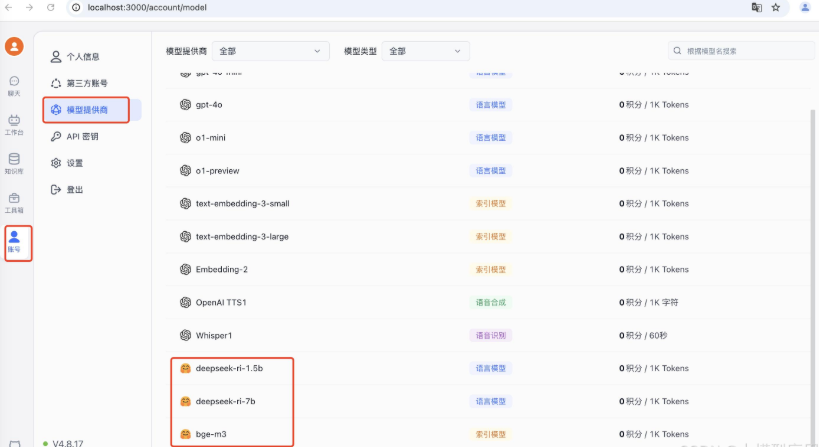Select text-embedding-3-large model name

[x=242, y=237]
